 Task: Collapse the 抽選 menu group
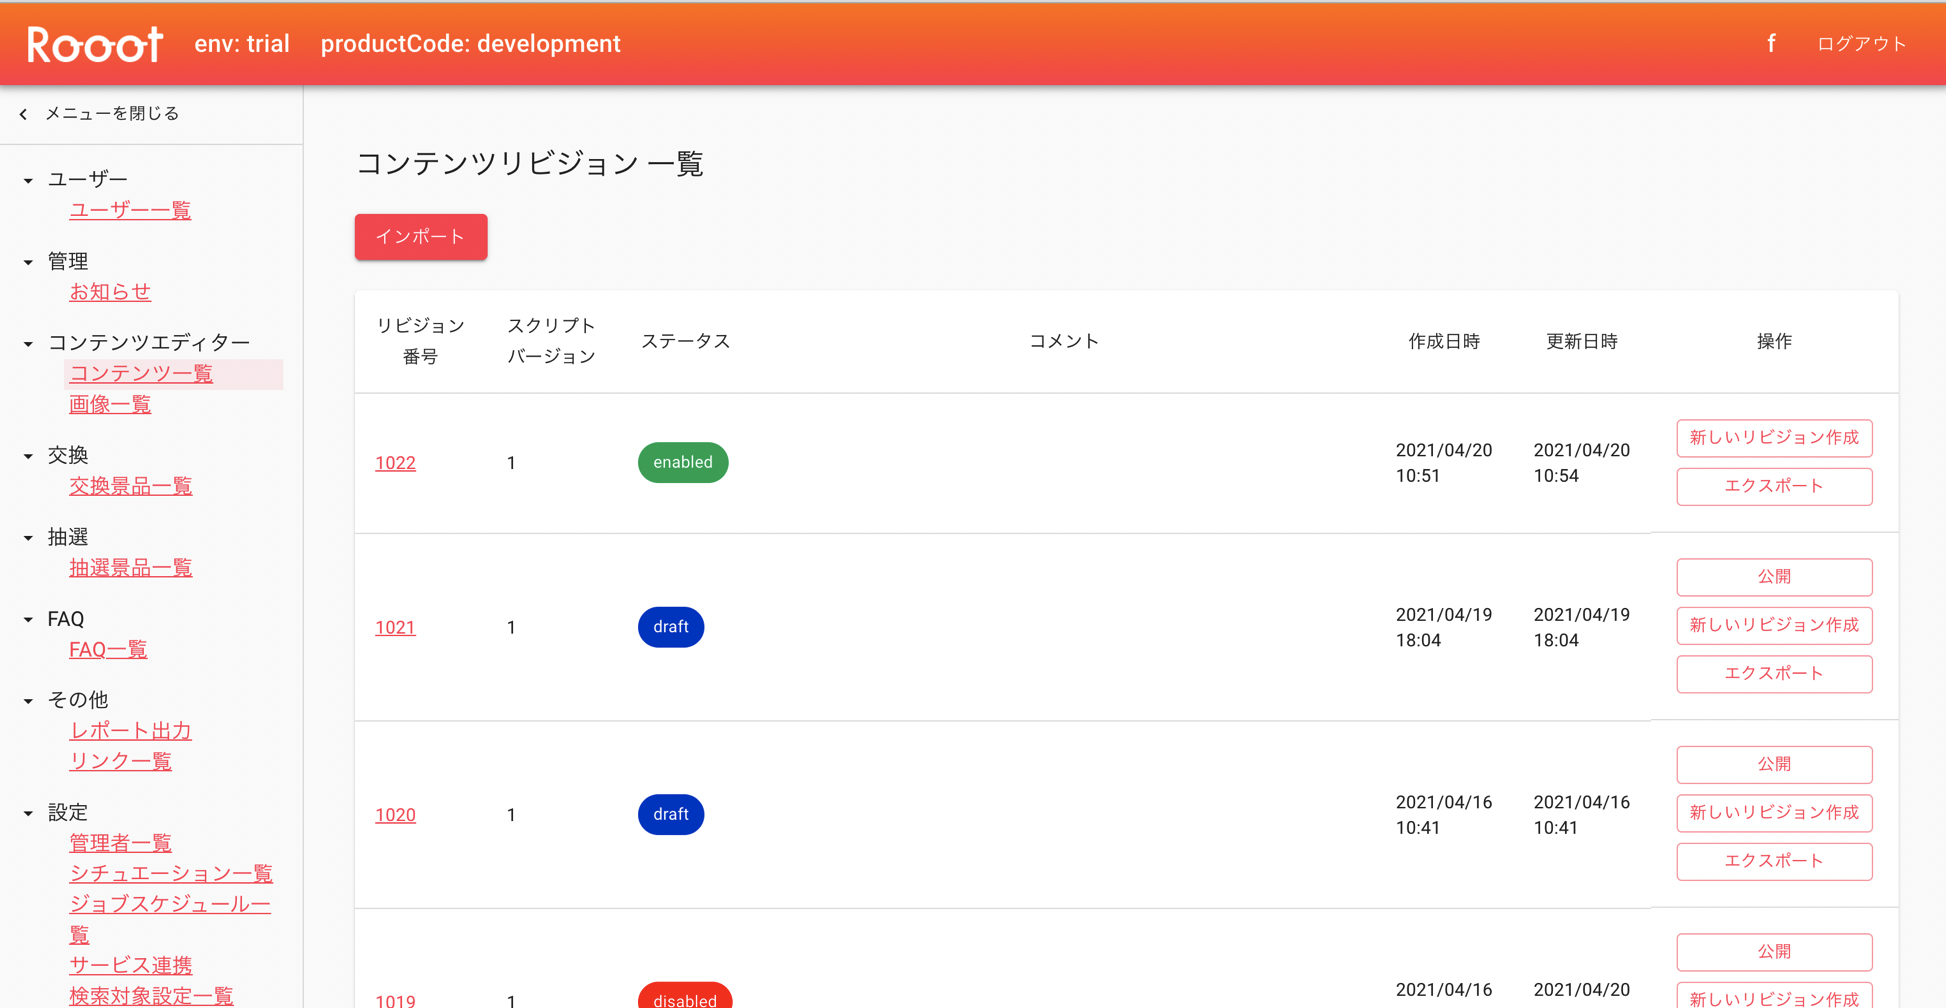[x=28, y=538]
